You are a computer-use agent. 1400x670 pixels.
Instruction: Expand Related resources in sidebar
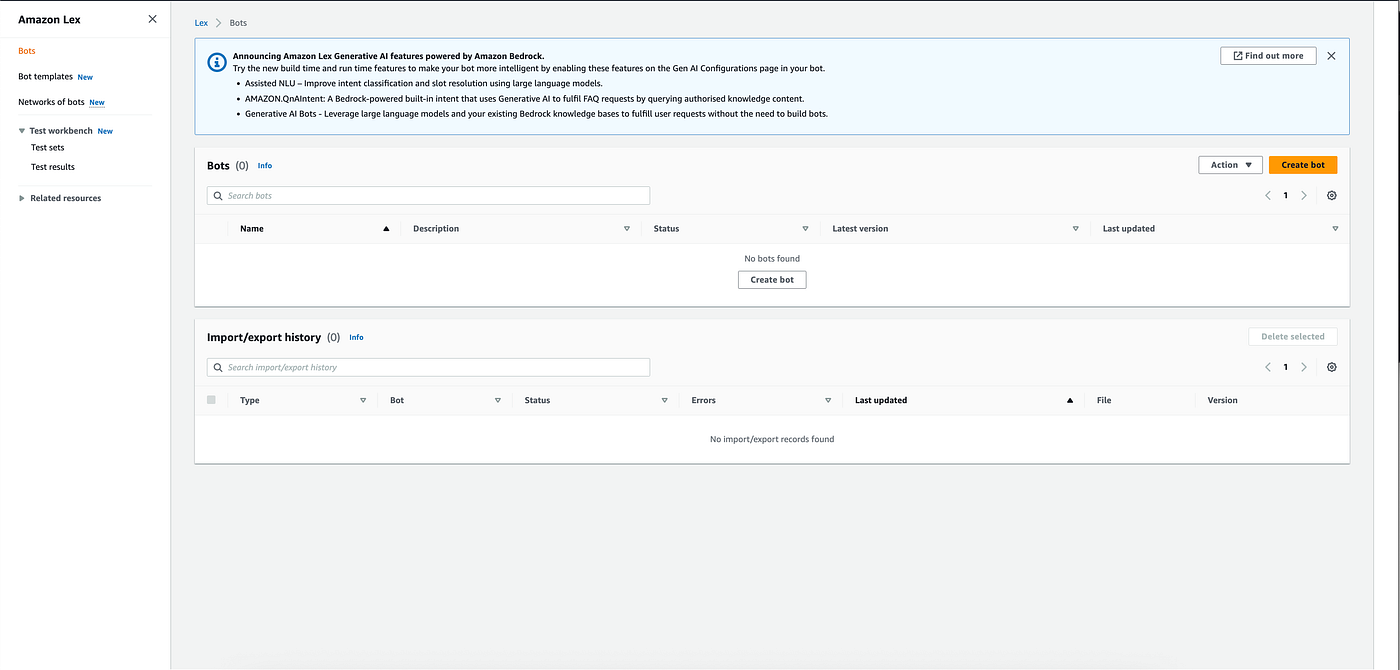(x=22, y=198)
